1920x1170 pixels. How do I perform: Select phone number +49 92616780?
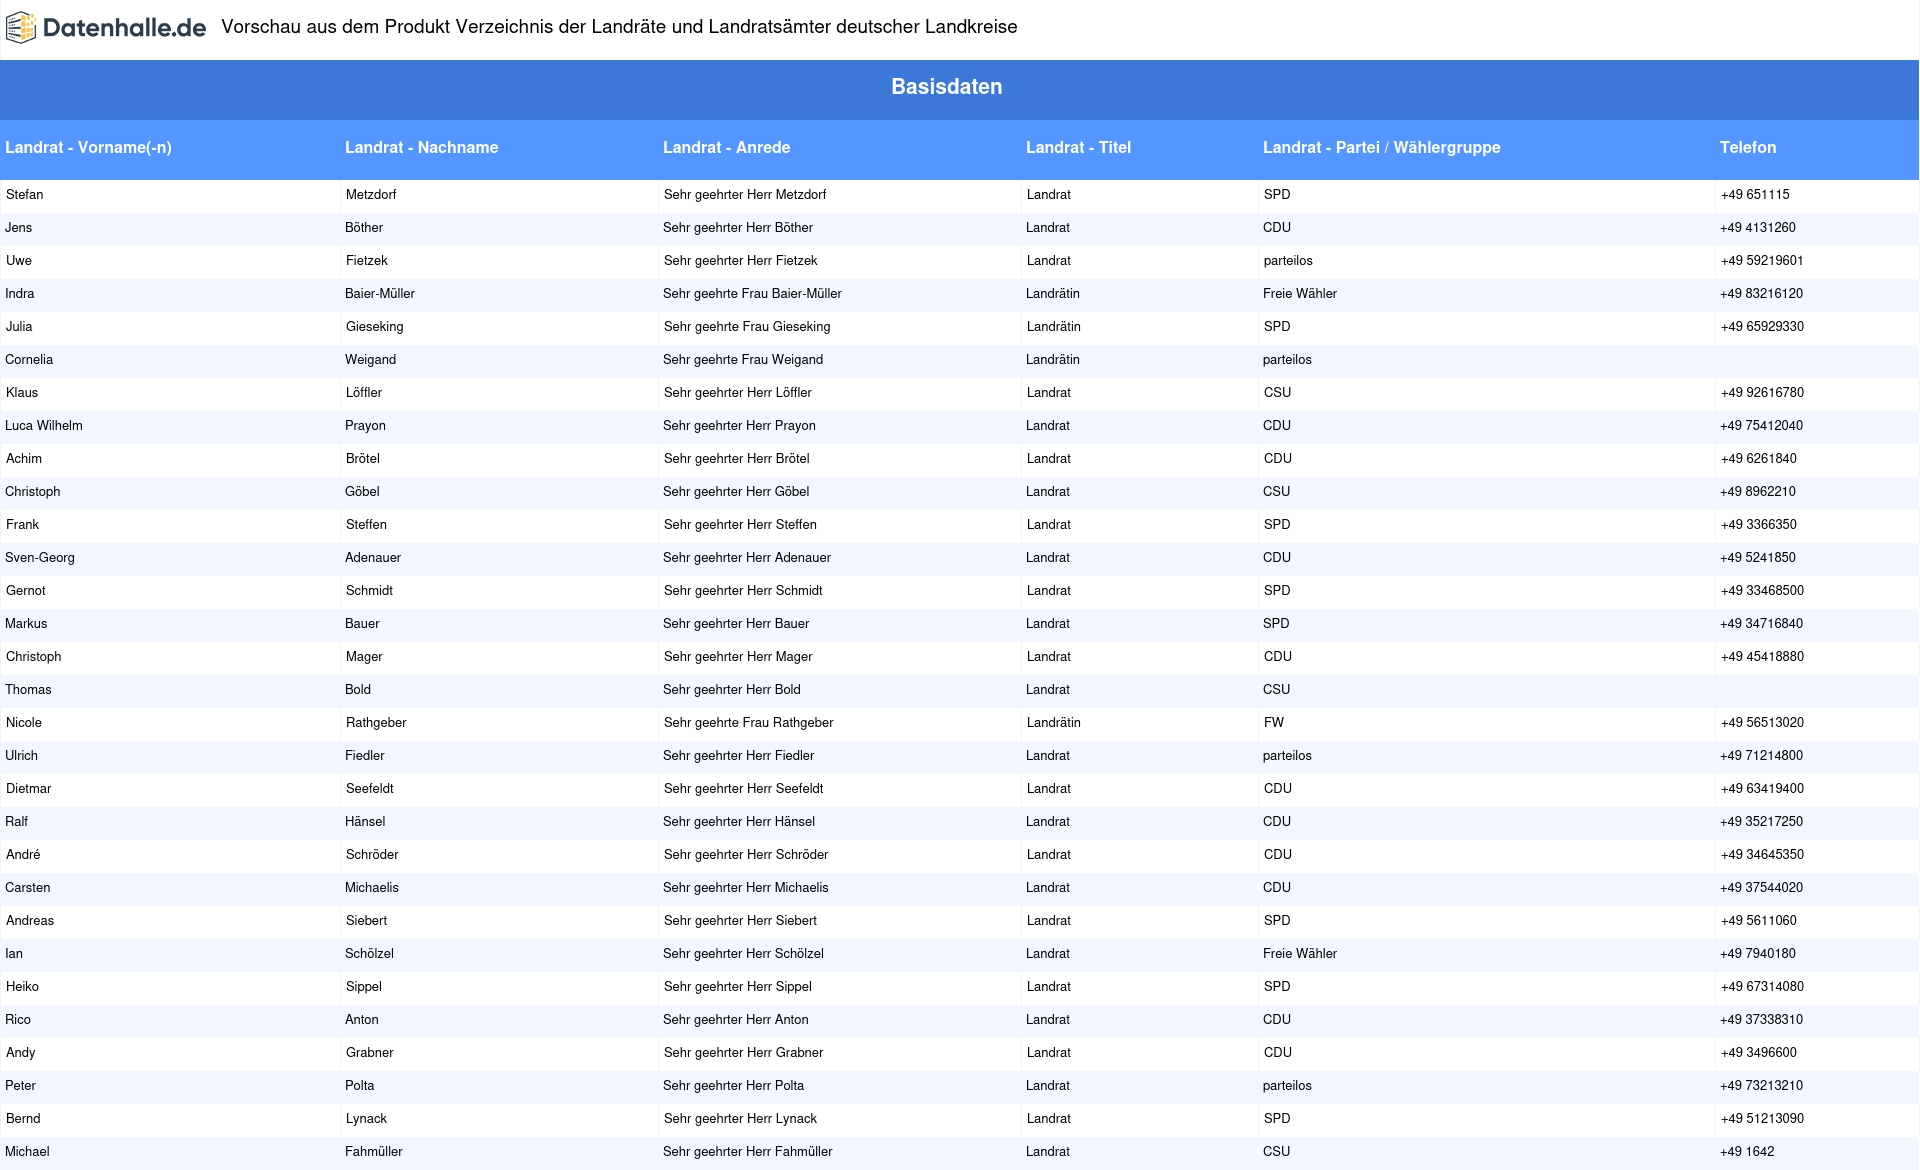1762,393
